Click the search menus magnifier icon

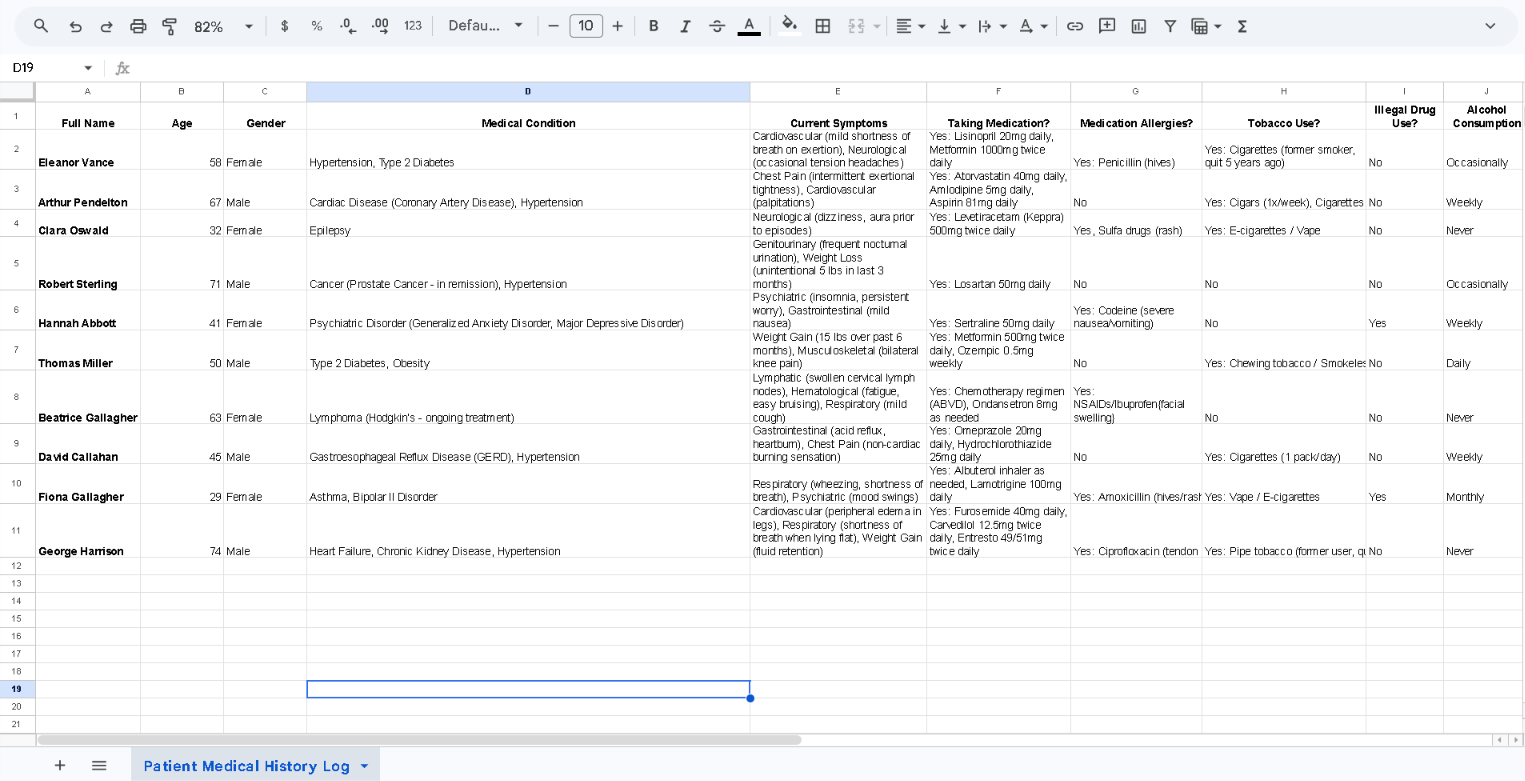pyautogui.click(x=41, y=26)
